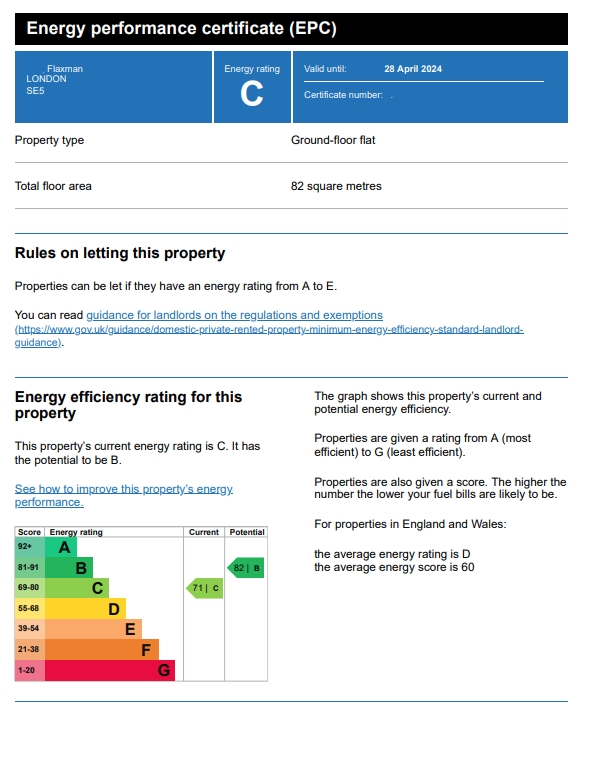
Task: Click the dark orange F rating bar
Action: point(102,650)
